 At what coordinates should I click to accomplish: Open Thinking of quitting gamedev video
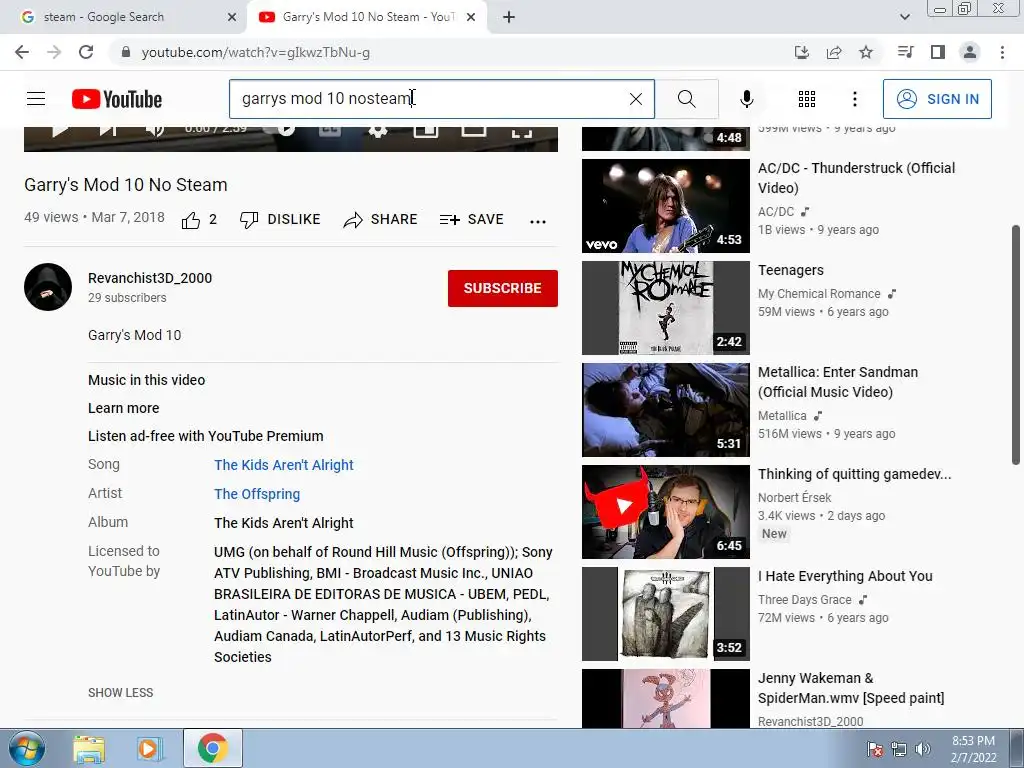click(x=854, y=474)
